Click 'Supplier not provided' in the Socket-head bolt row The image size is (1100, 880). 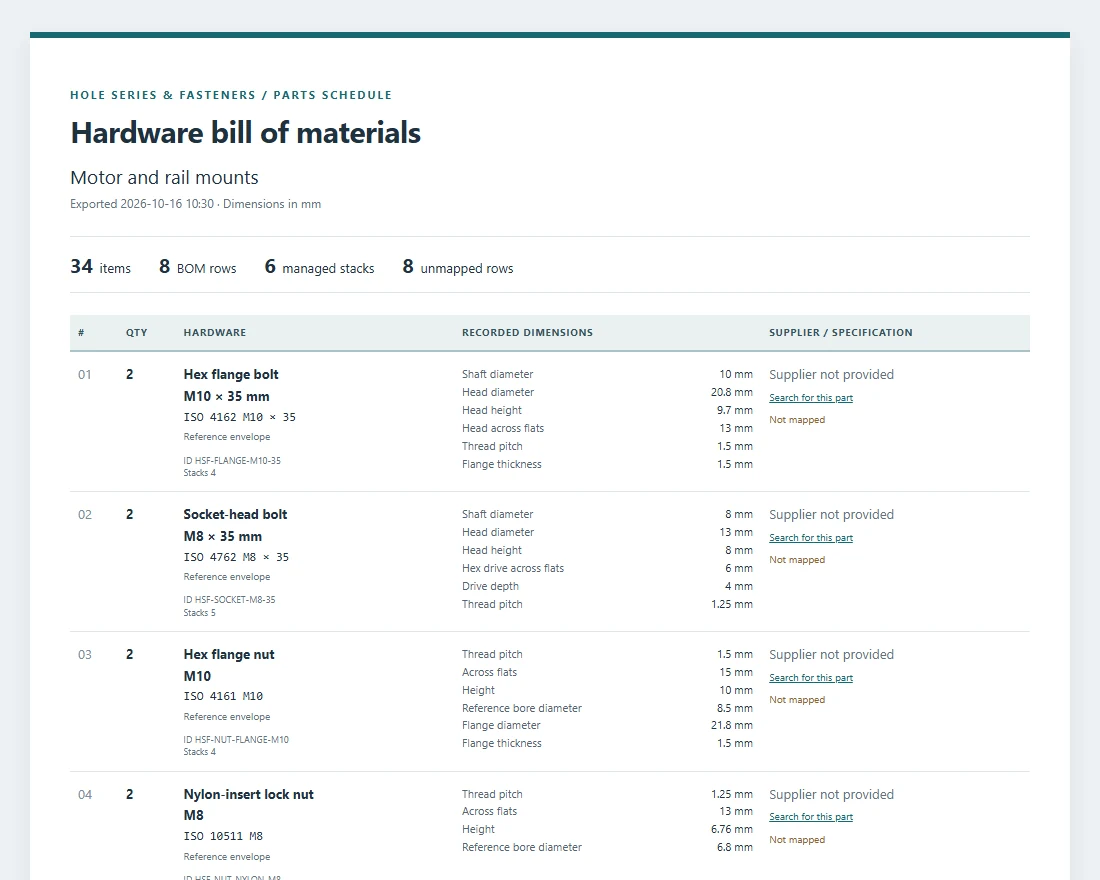831,514
